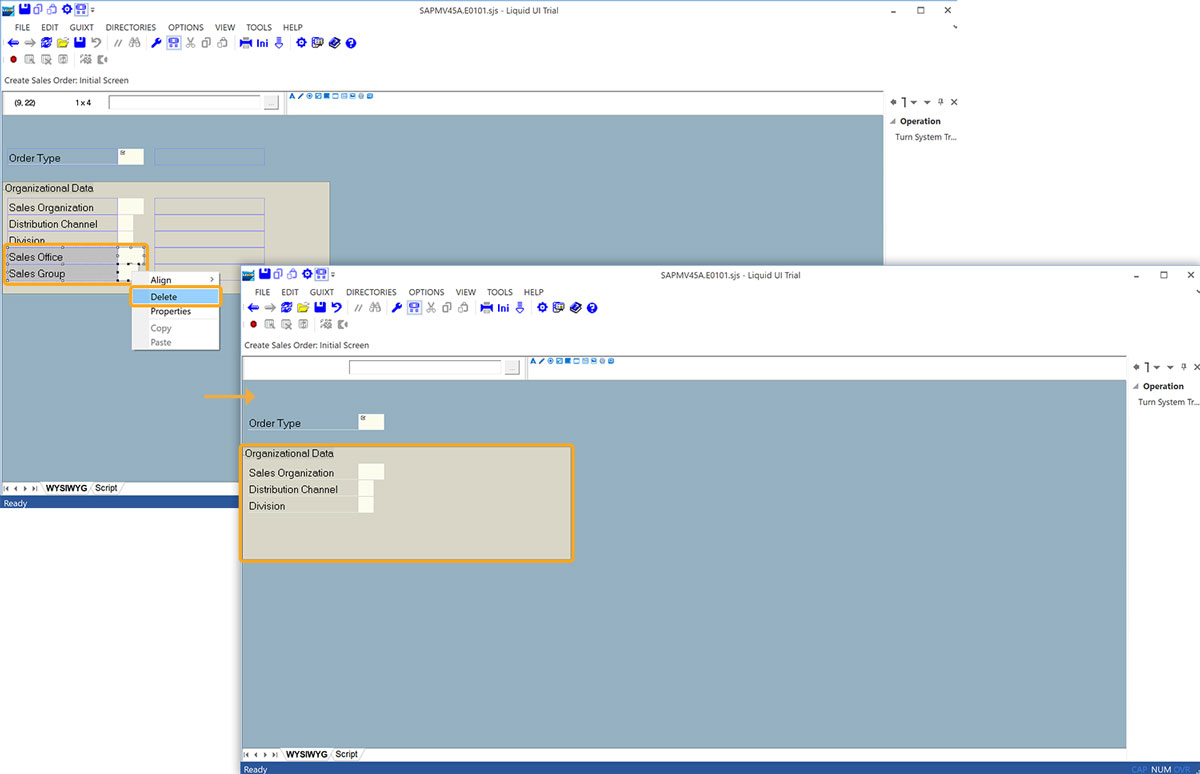Open FILE menu in the back window
The width and height of the screenshot is (1200, 774).
pos(23,27)
